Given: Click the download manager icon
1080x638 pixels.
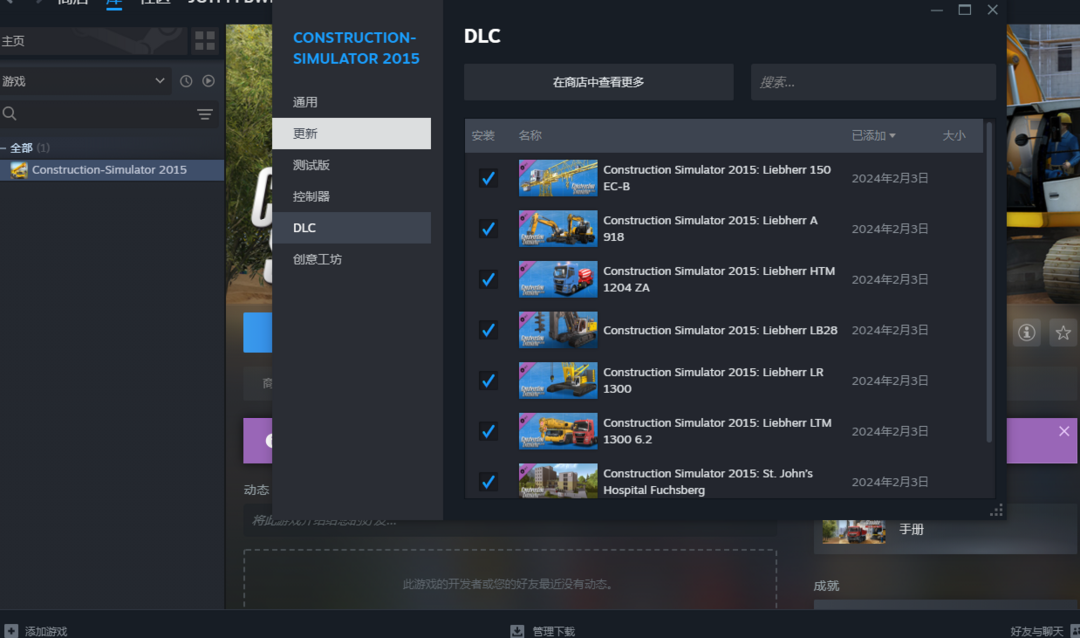Looking at the screenshot, I should (517, 631).
